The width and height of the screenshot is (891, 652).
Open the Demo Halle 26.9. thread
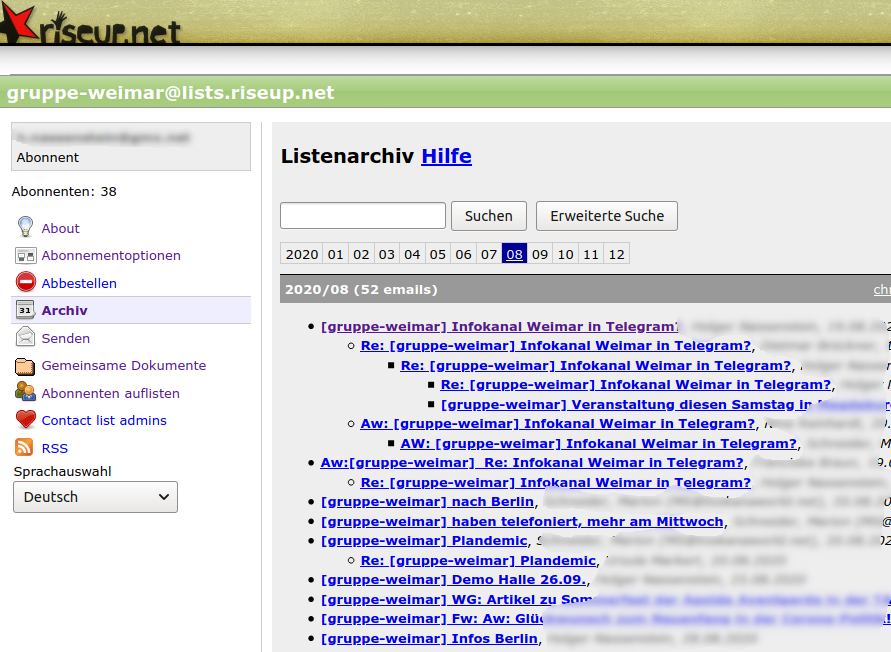pyautogui.click(x=455, y=580)
